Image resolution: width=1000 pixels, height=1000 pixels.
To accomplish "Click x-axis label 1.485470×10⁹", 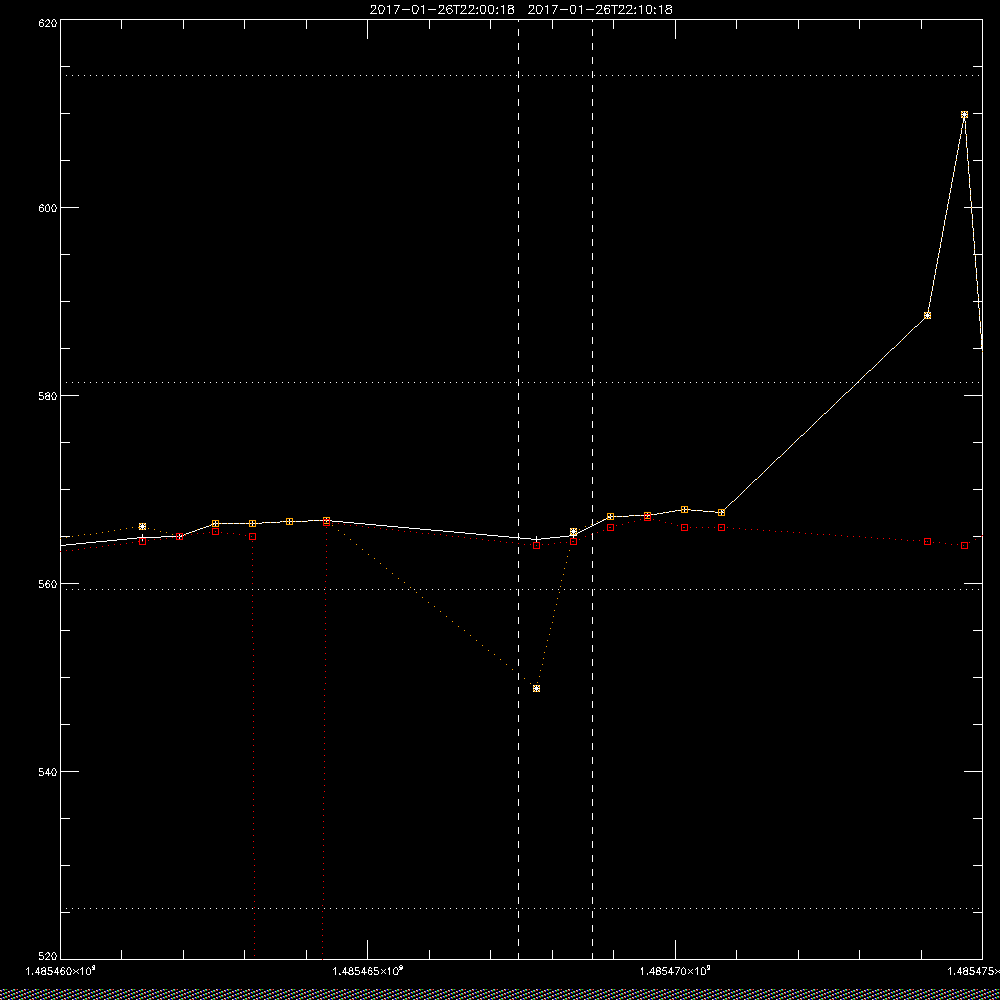I will [x=675, y=971].
